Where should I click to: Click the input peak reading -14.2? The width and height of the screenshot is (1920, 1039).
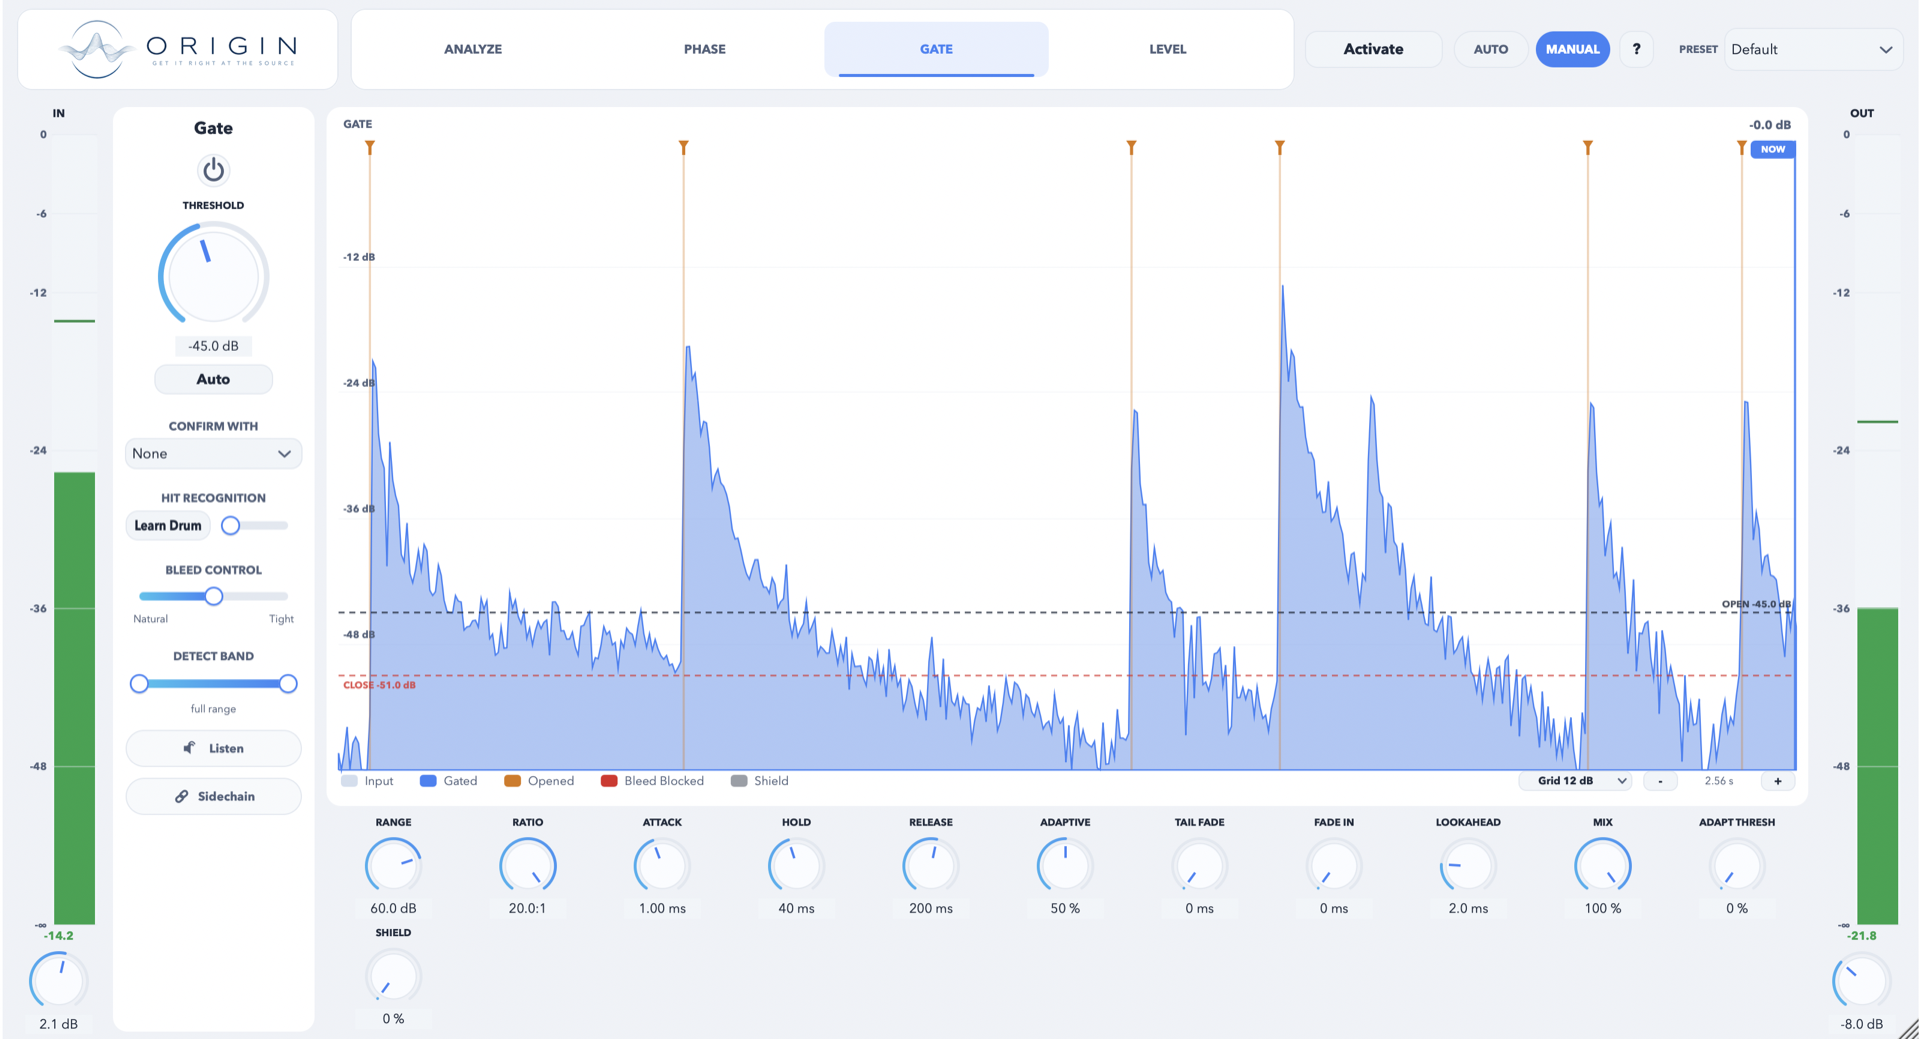click(x=58, y=936)
